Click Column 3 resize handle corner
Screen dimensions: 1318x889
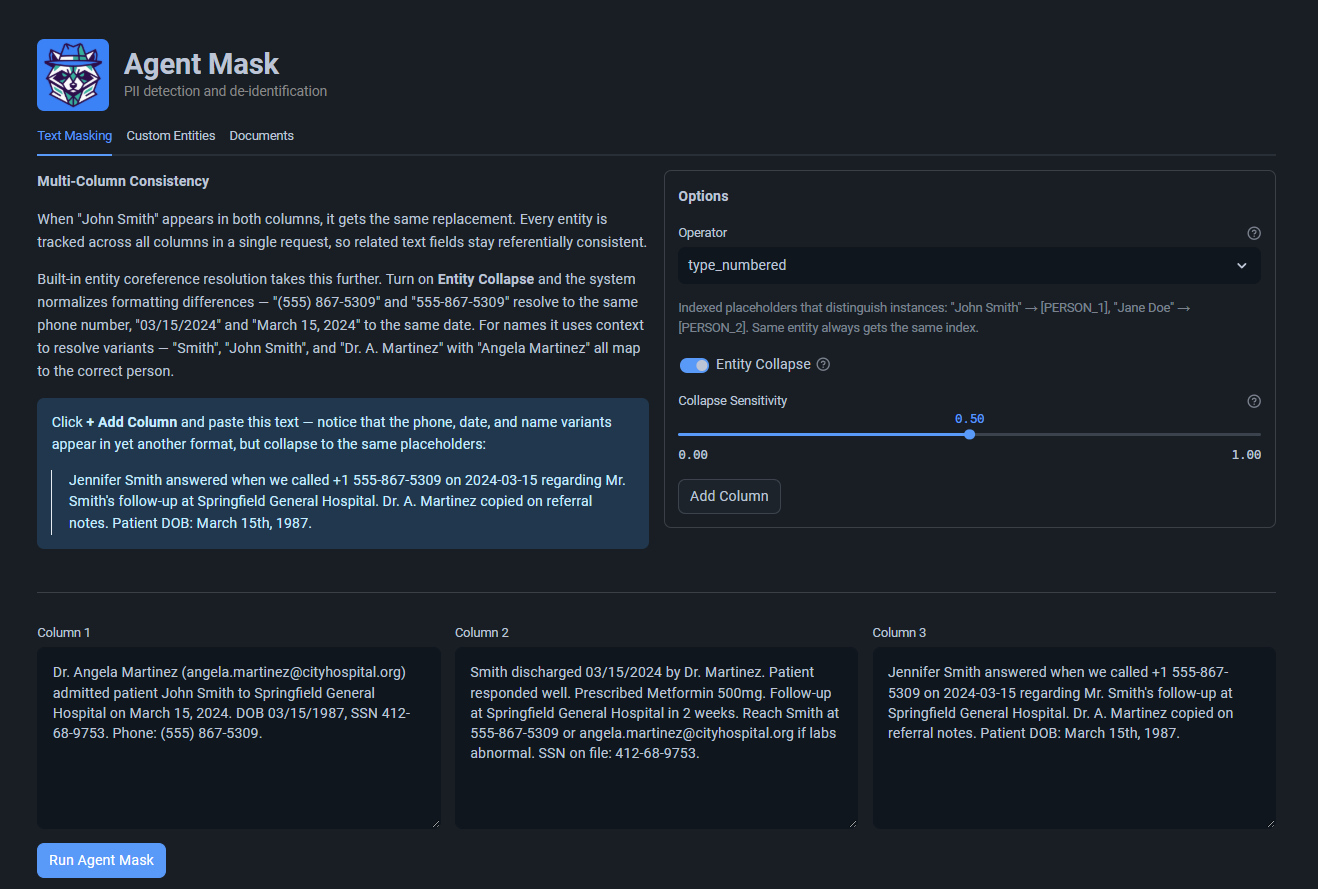(x=1270, y=822)
